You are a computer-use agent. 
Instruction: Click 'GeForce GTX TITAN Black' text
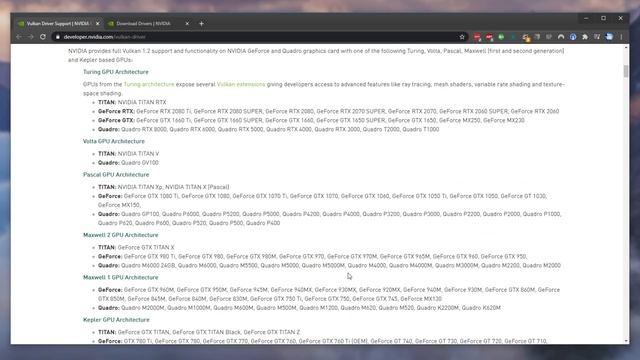pyautogui.click(x=207, y=332)
